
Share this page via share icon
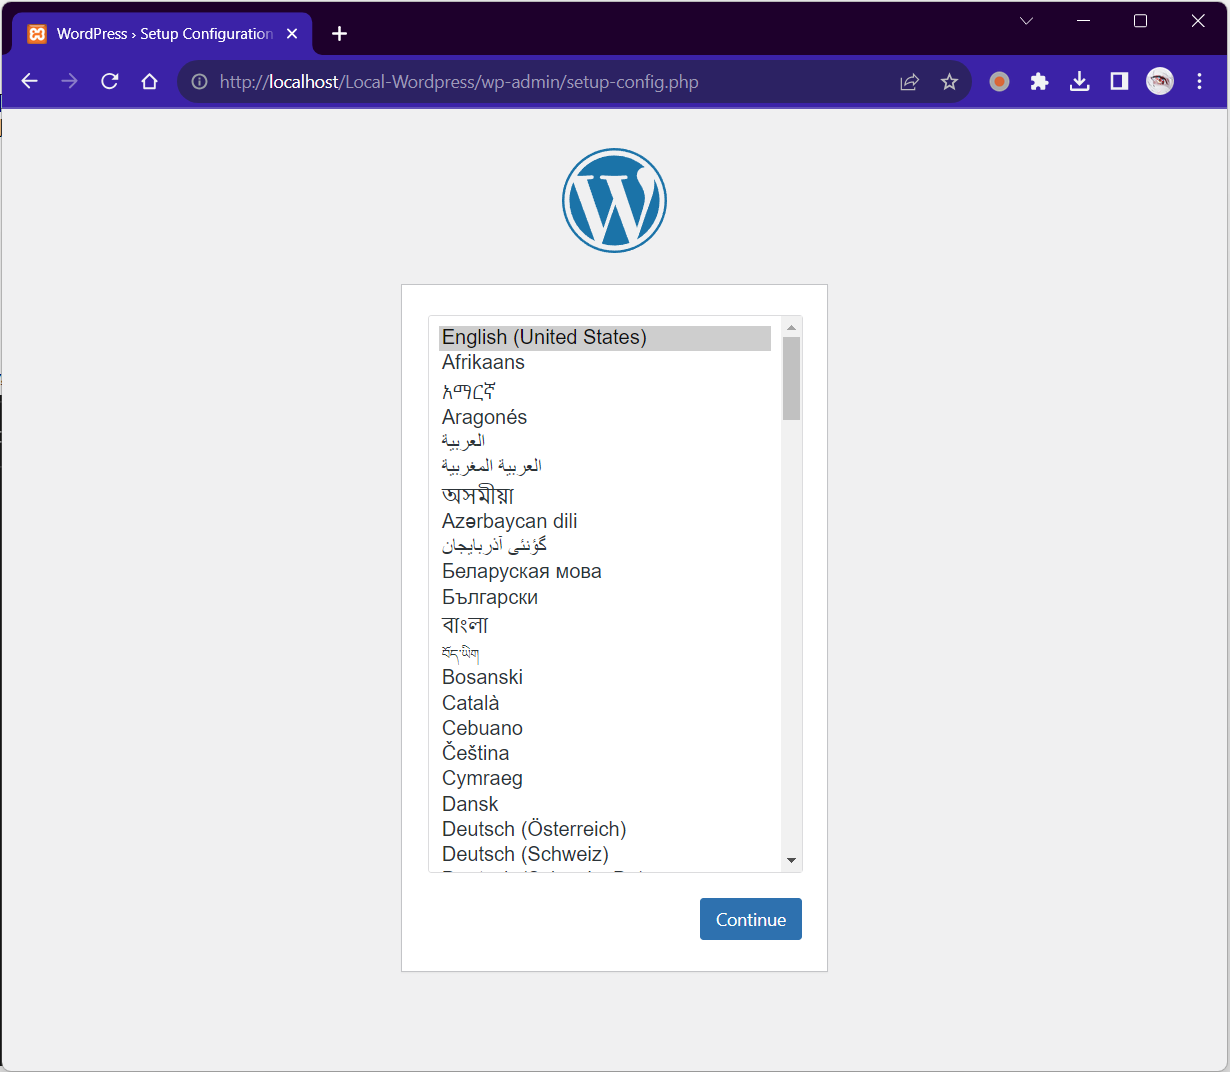click(910, 82)
